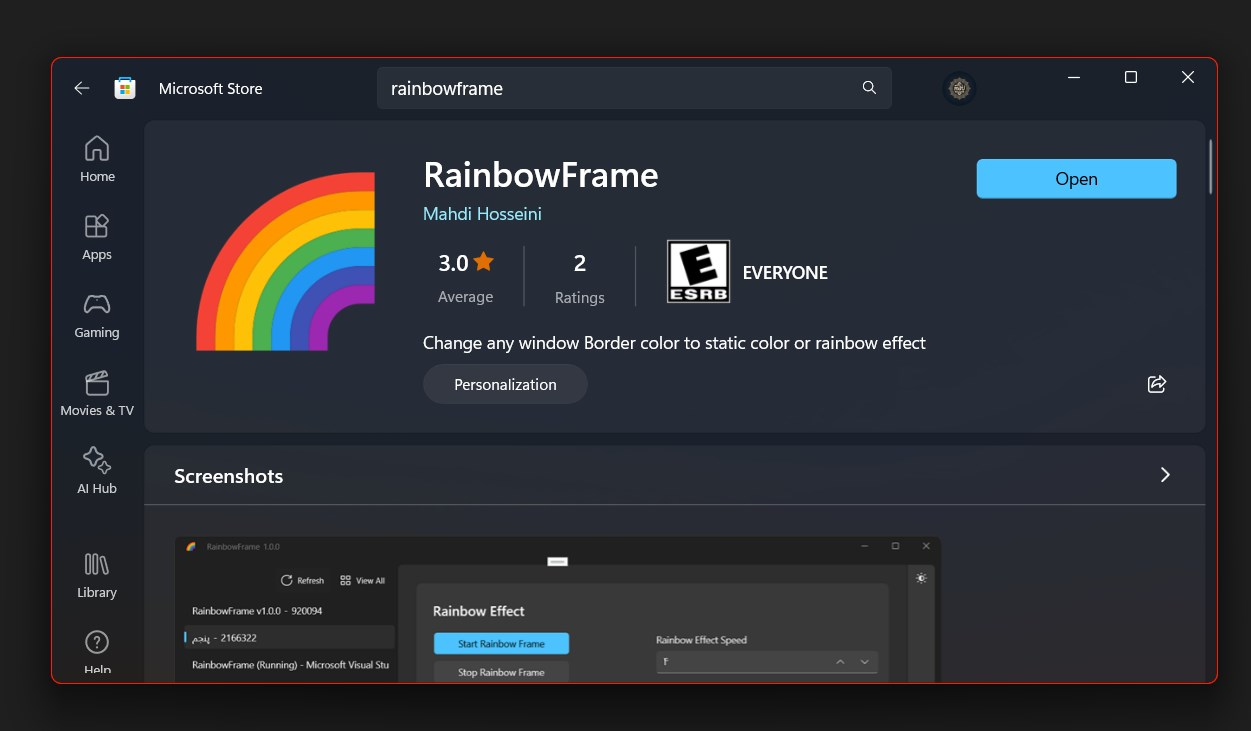The image size is (1251, 731).
Task: Click the ESRB Everyone rating badge
Action: click(x=699, y=271)
